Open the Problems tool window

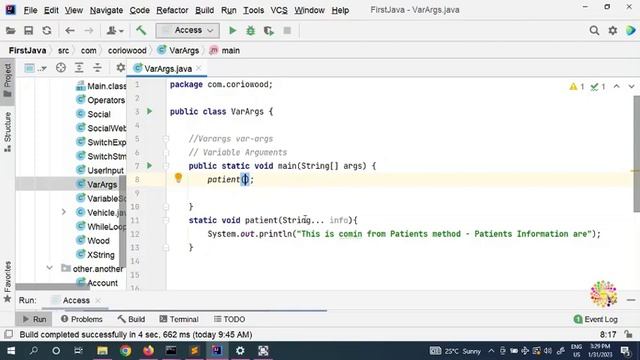pyautogui.click(x=82, y=319)
